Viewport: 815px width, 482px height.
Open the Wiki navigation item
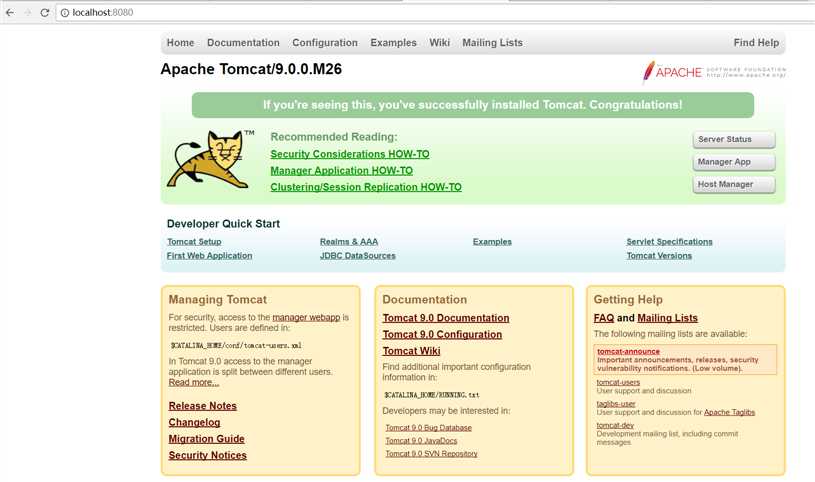point(440,43)
